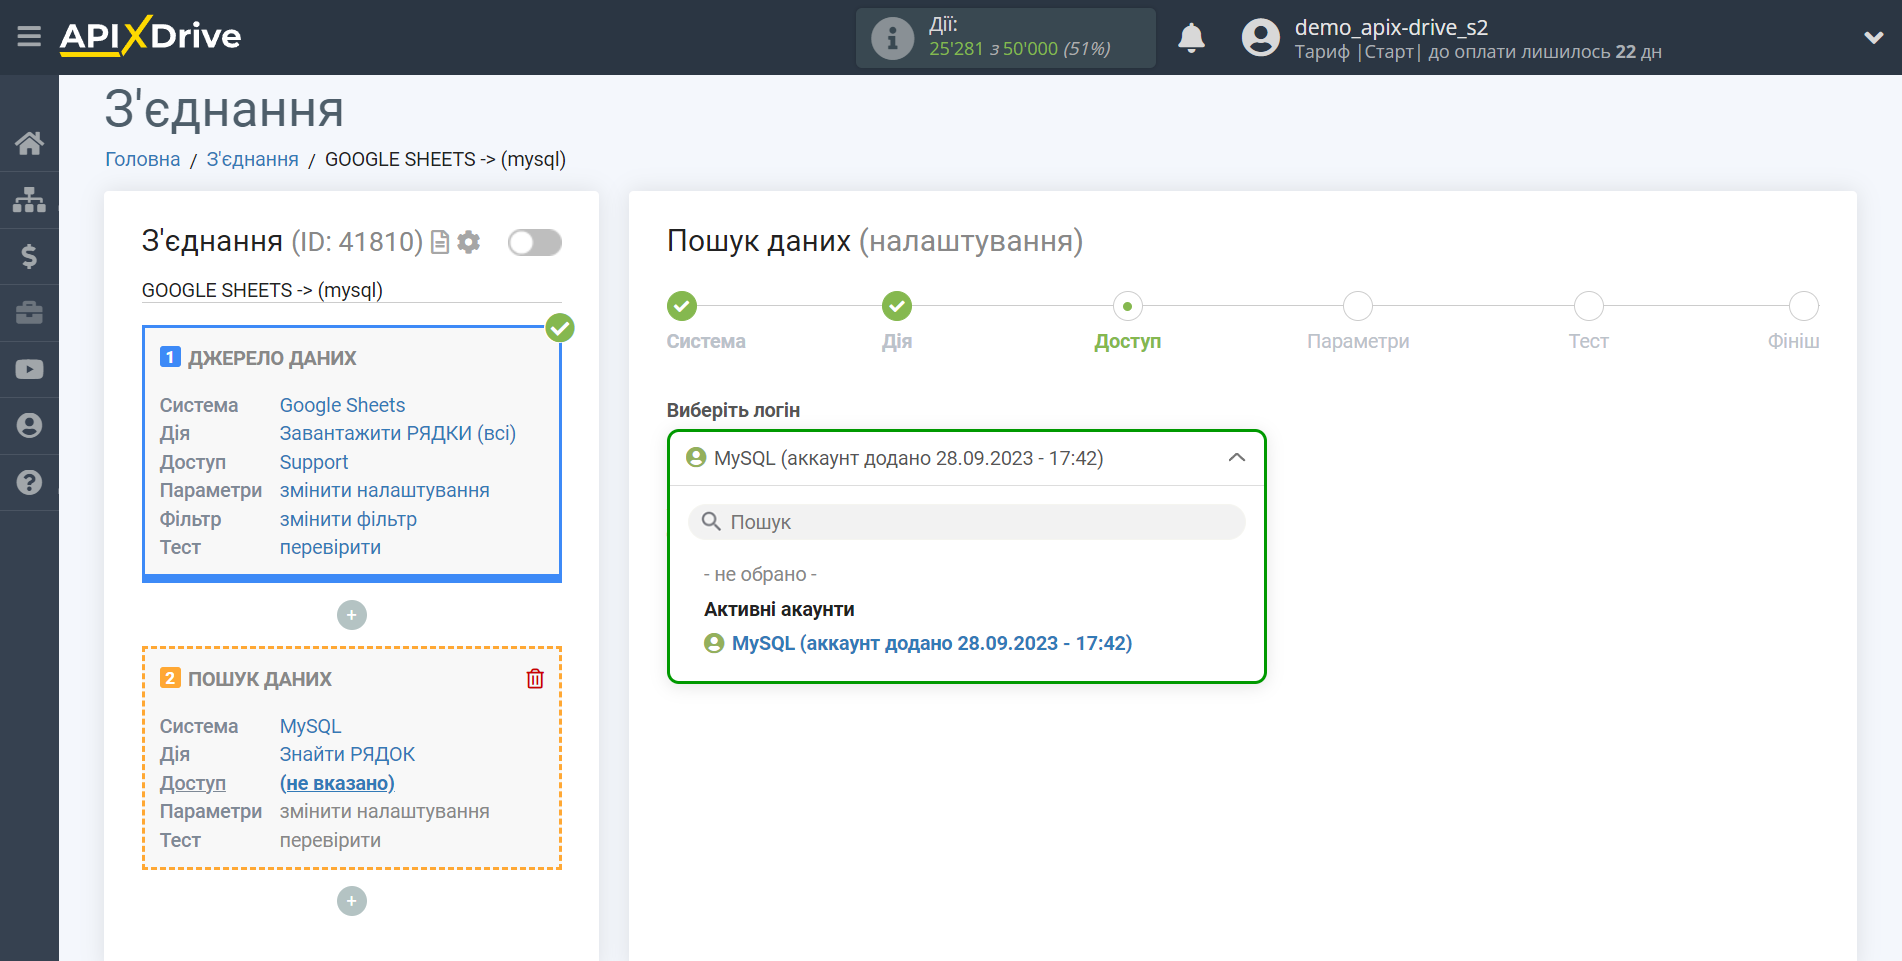Click the Support access link
The width and height of the screenshot is (1902, 961).
tap(314, 462)
